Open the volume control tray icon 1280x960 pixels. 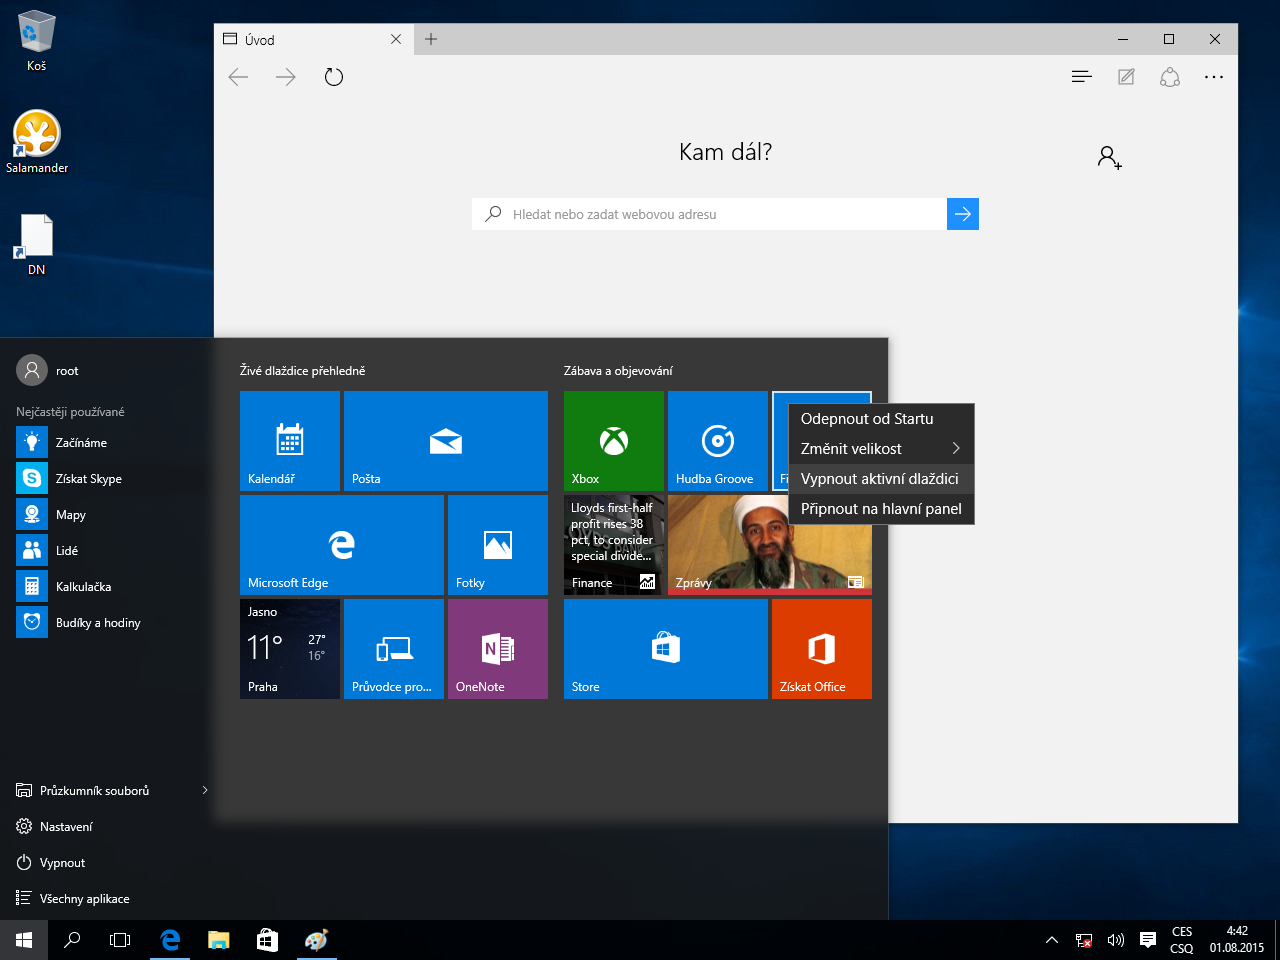click(x=1116, y=940)
